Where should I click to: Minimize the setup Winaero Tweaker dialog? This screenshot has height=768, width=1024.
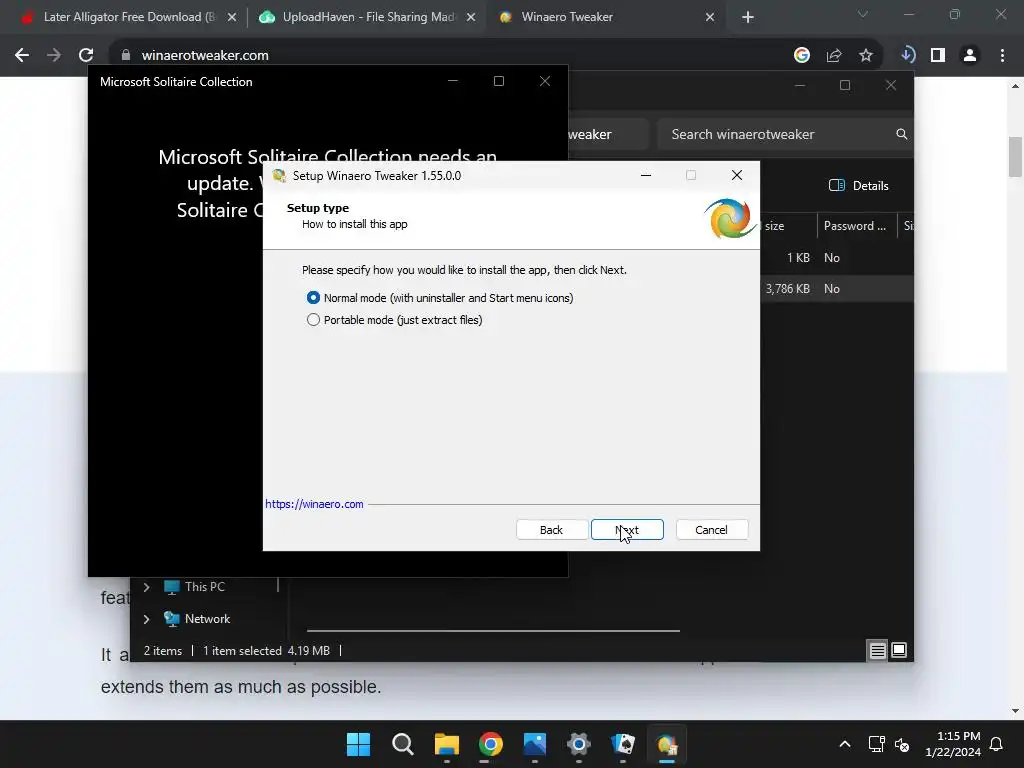(646, 175)
